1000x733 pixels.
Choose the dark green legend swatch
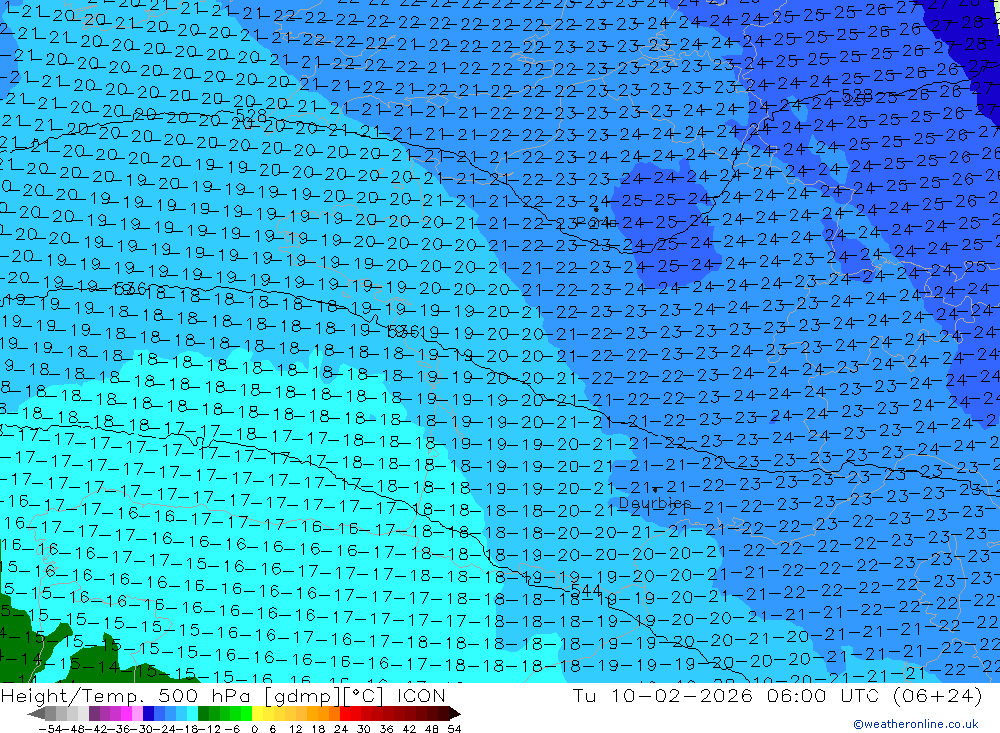coord(203,714)
